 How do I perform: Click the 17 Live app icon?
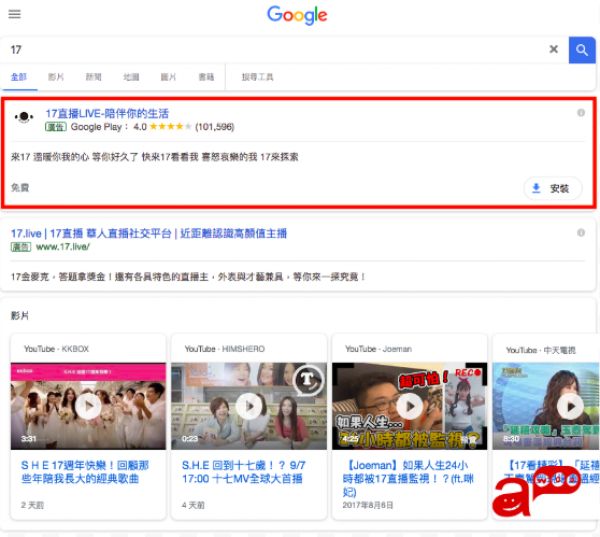click(24, 117)
